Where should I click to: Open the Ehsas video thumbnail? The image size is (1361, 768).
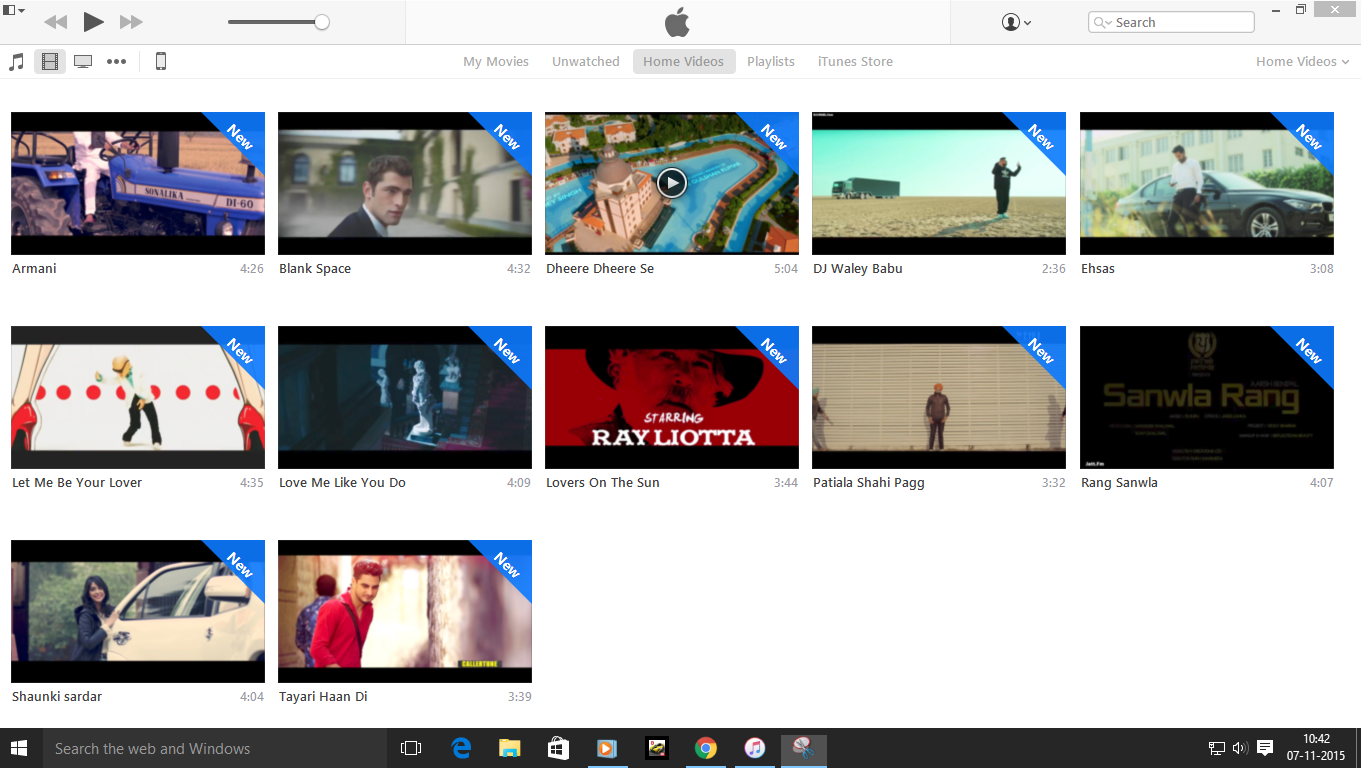tap(1207, 183)
